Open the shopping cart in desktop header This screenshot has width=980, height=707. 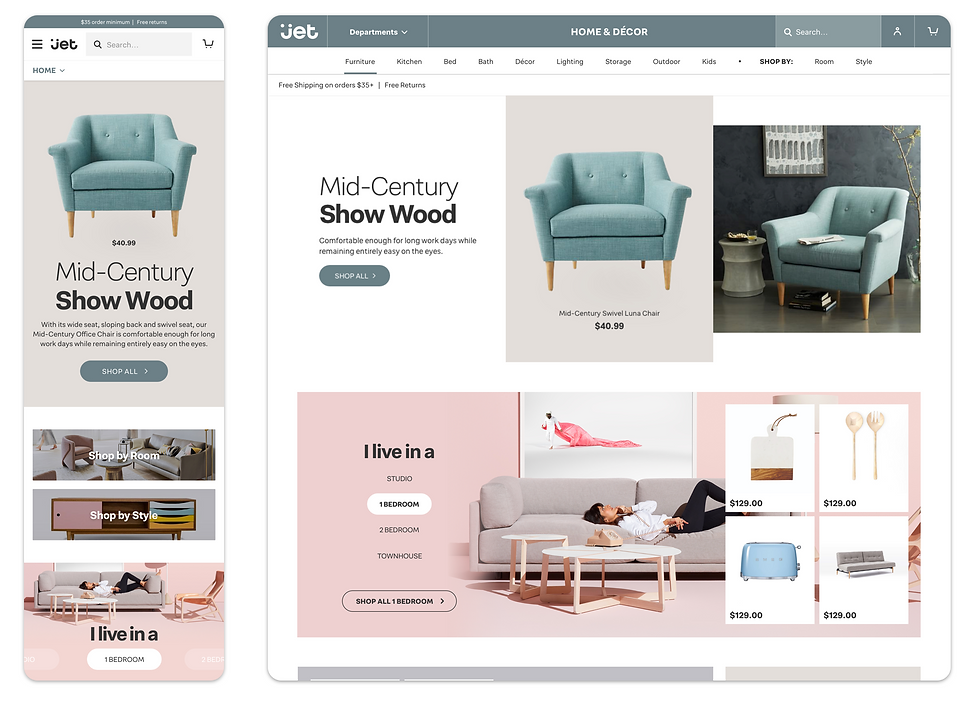932,31
